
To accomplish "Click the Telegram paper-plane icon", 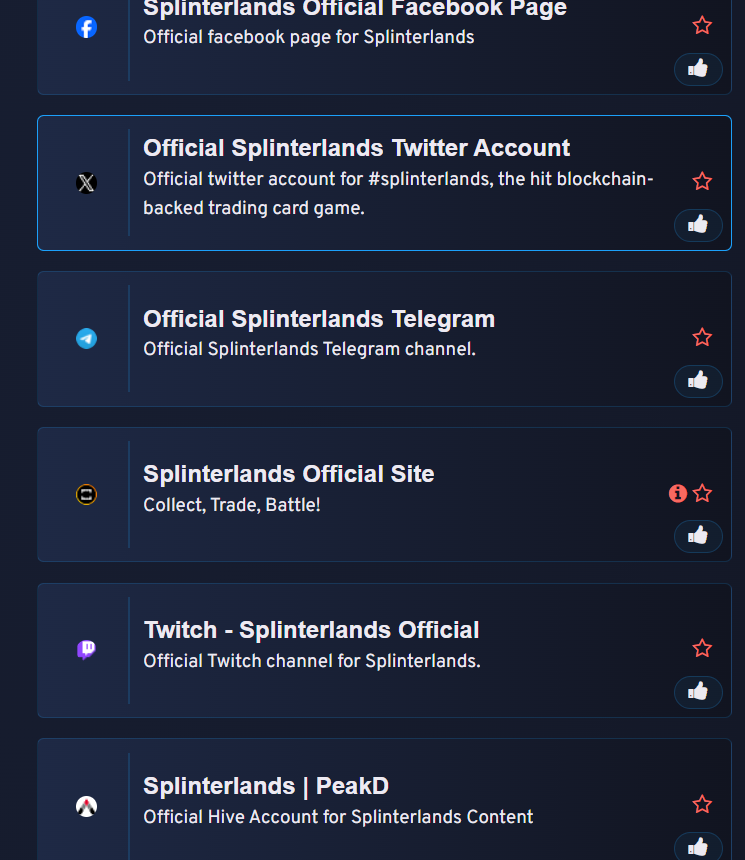I will (x=86, y=338).
